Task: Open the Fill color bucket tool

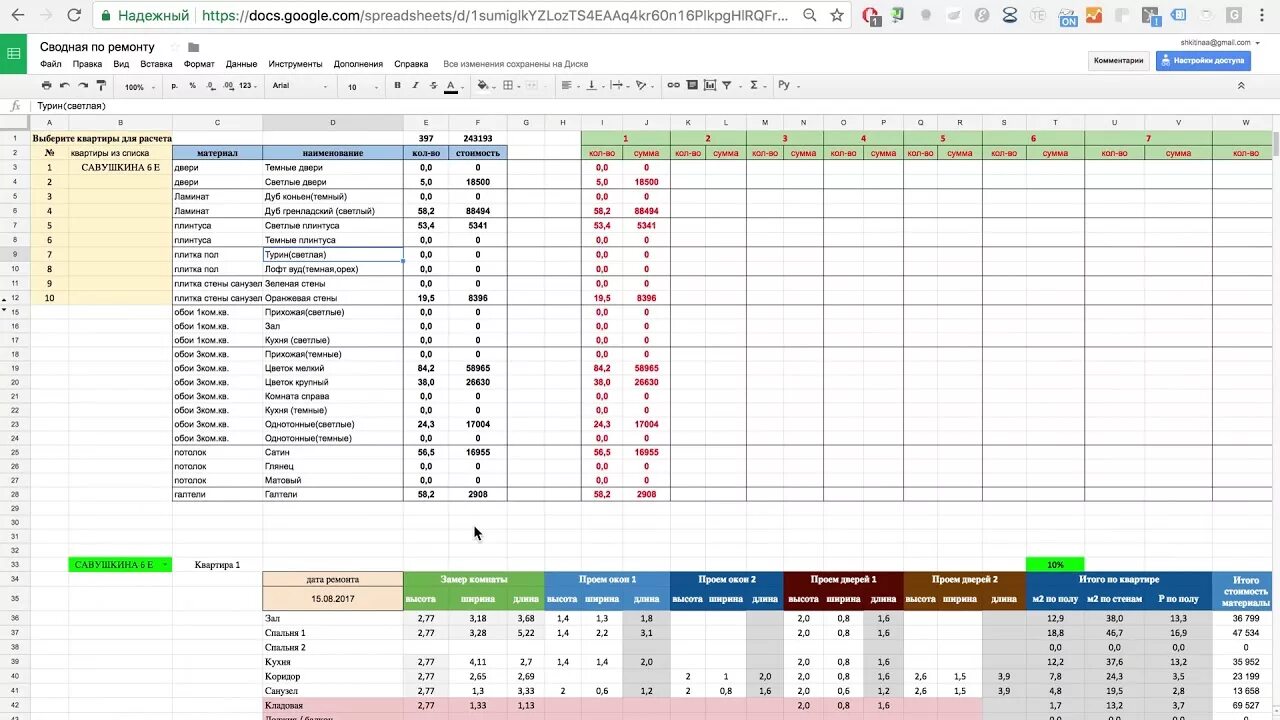Action: point(484,86)
